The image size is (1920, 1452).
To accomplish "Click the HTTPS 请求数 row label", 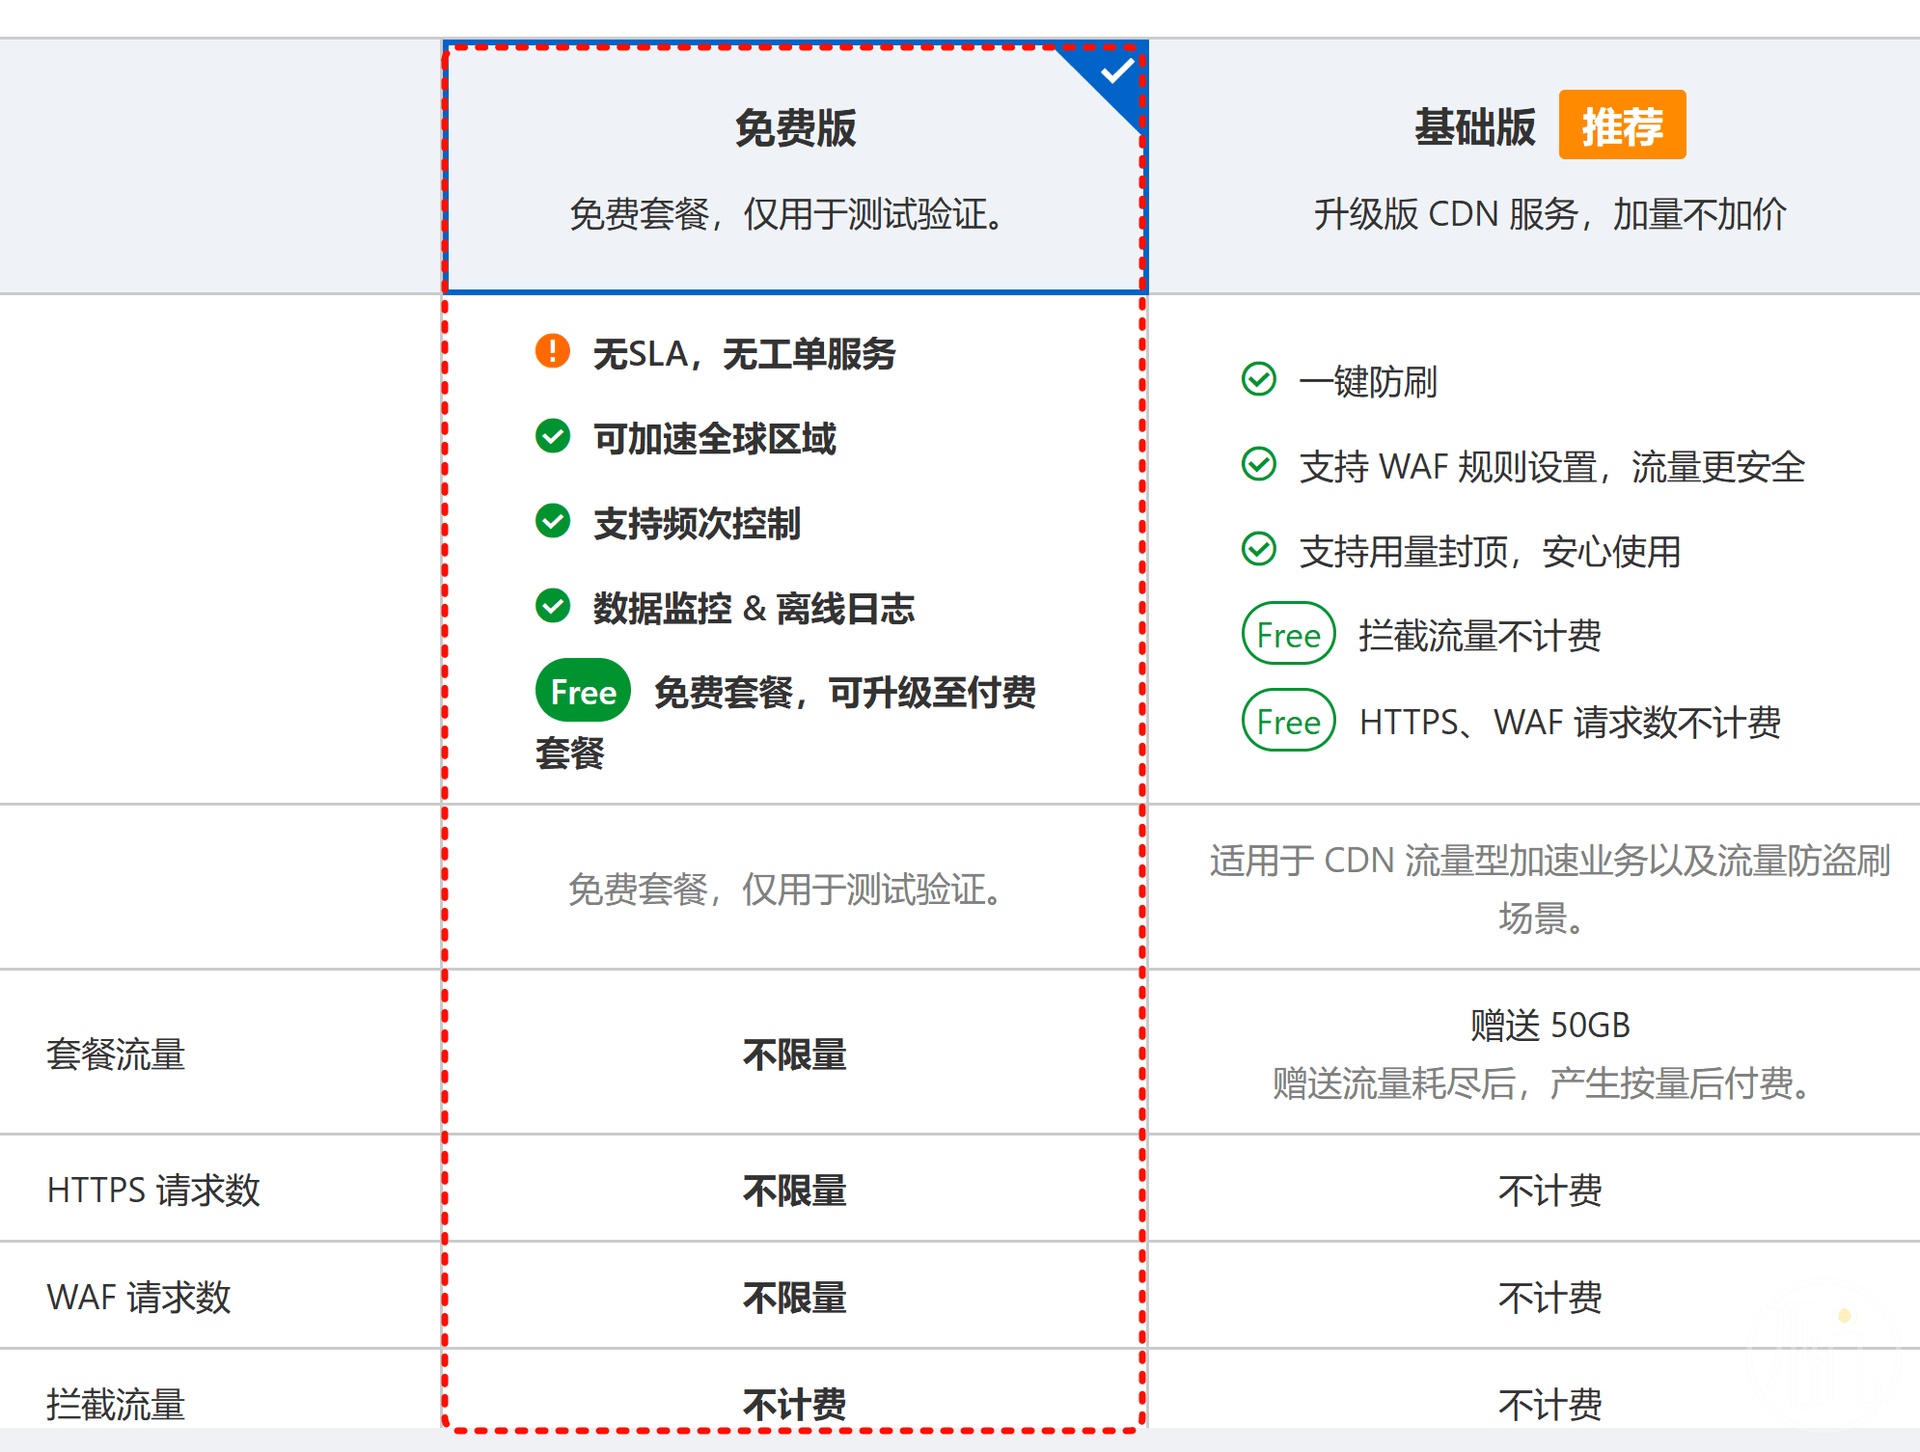I will (x=153, y=1189).
